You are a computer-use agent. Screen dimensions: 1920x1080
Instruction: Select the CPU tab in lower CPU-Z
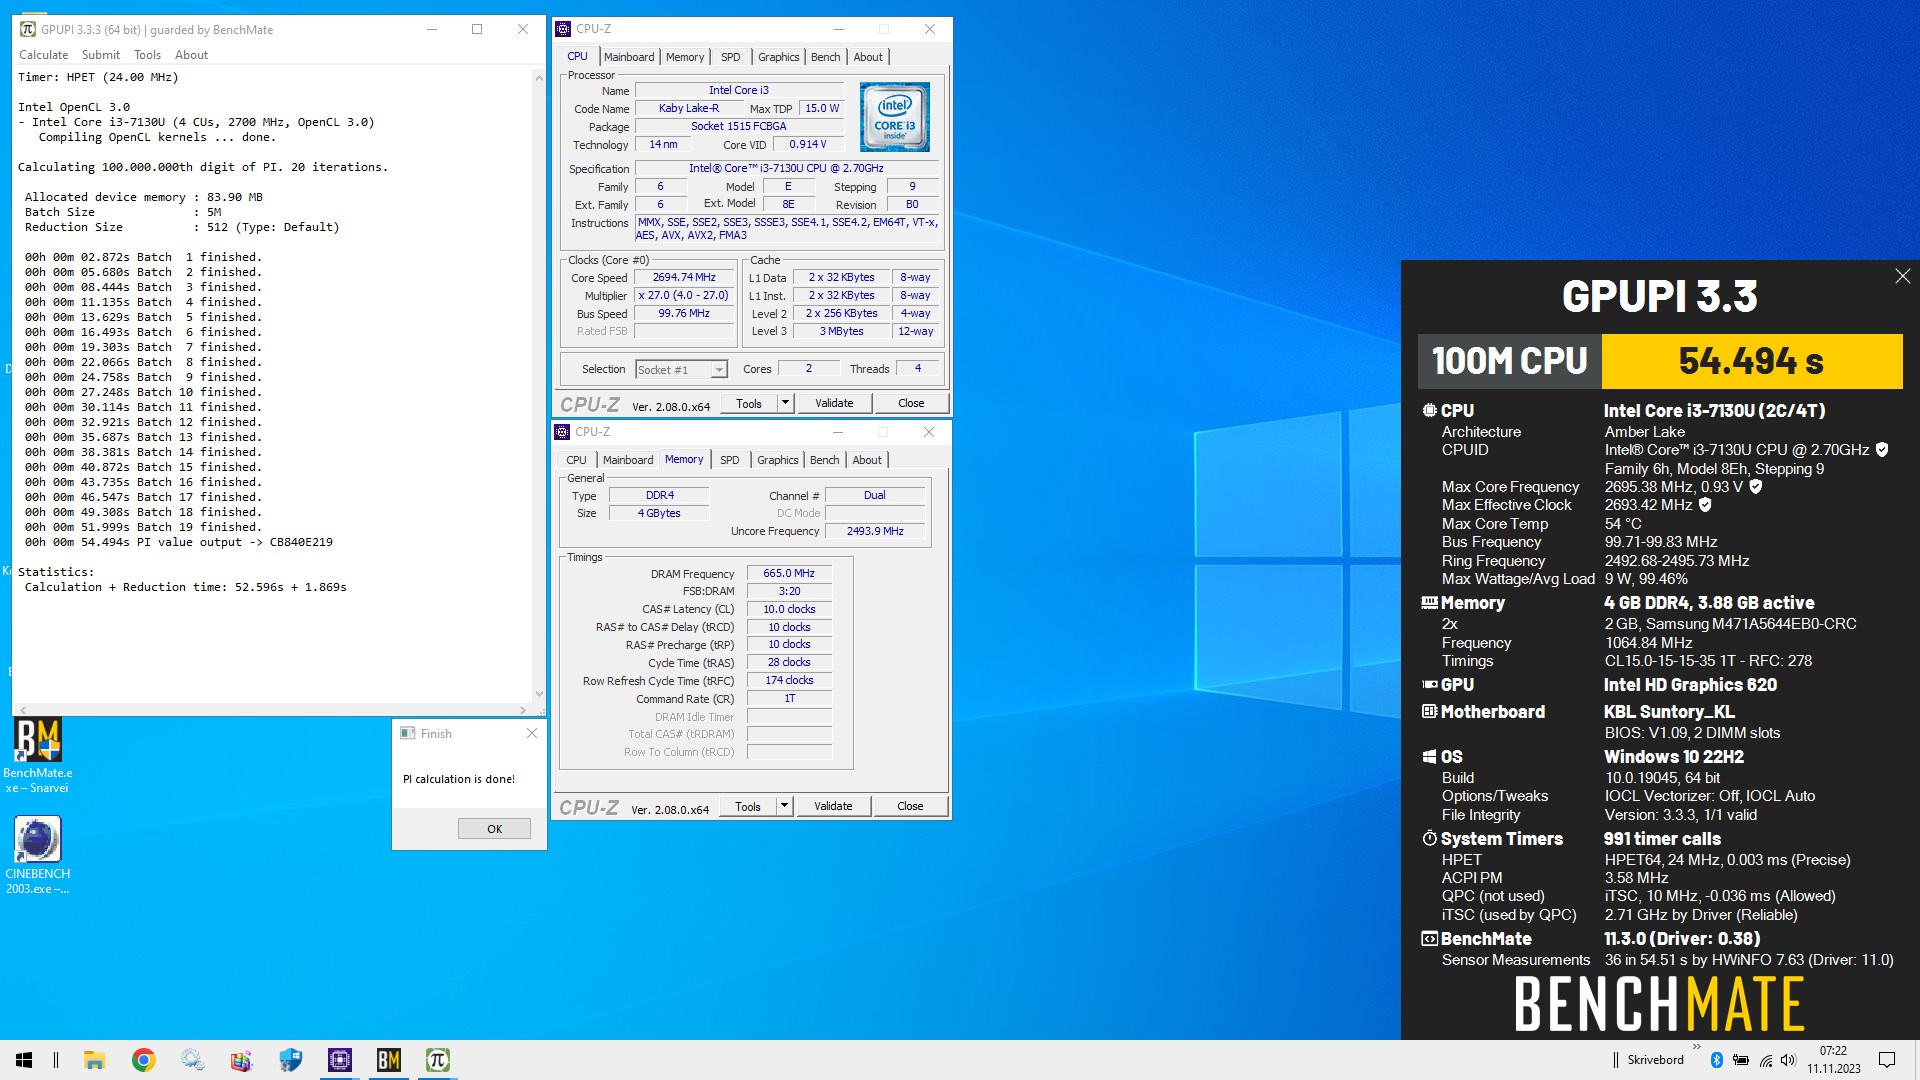pyautogui.click(x=577, y=460)
